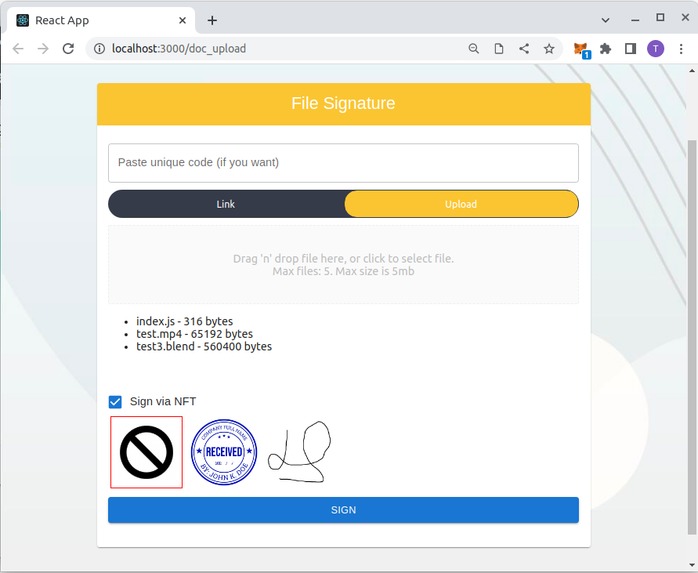Viewport: 698px width, 573px height.
Task: Maximize the browser window
Action: click(x=661, y=17)
